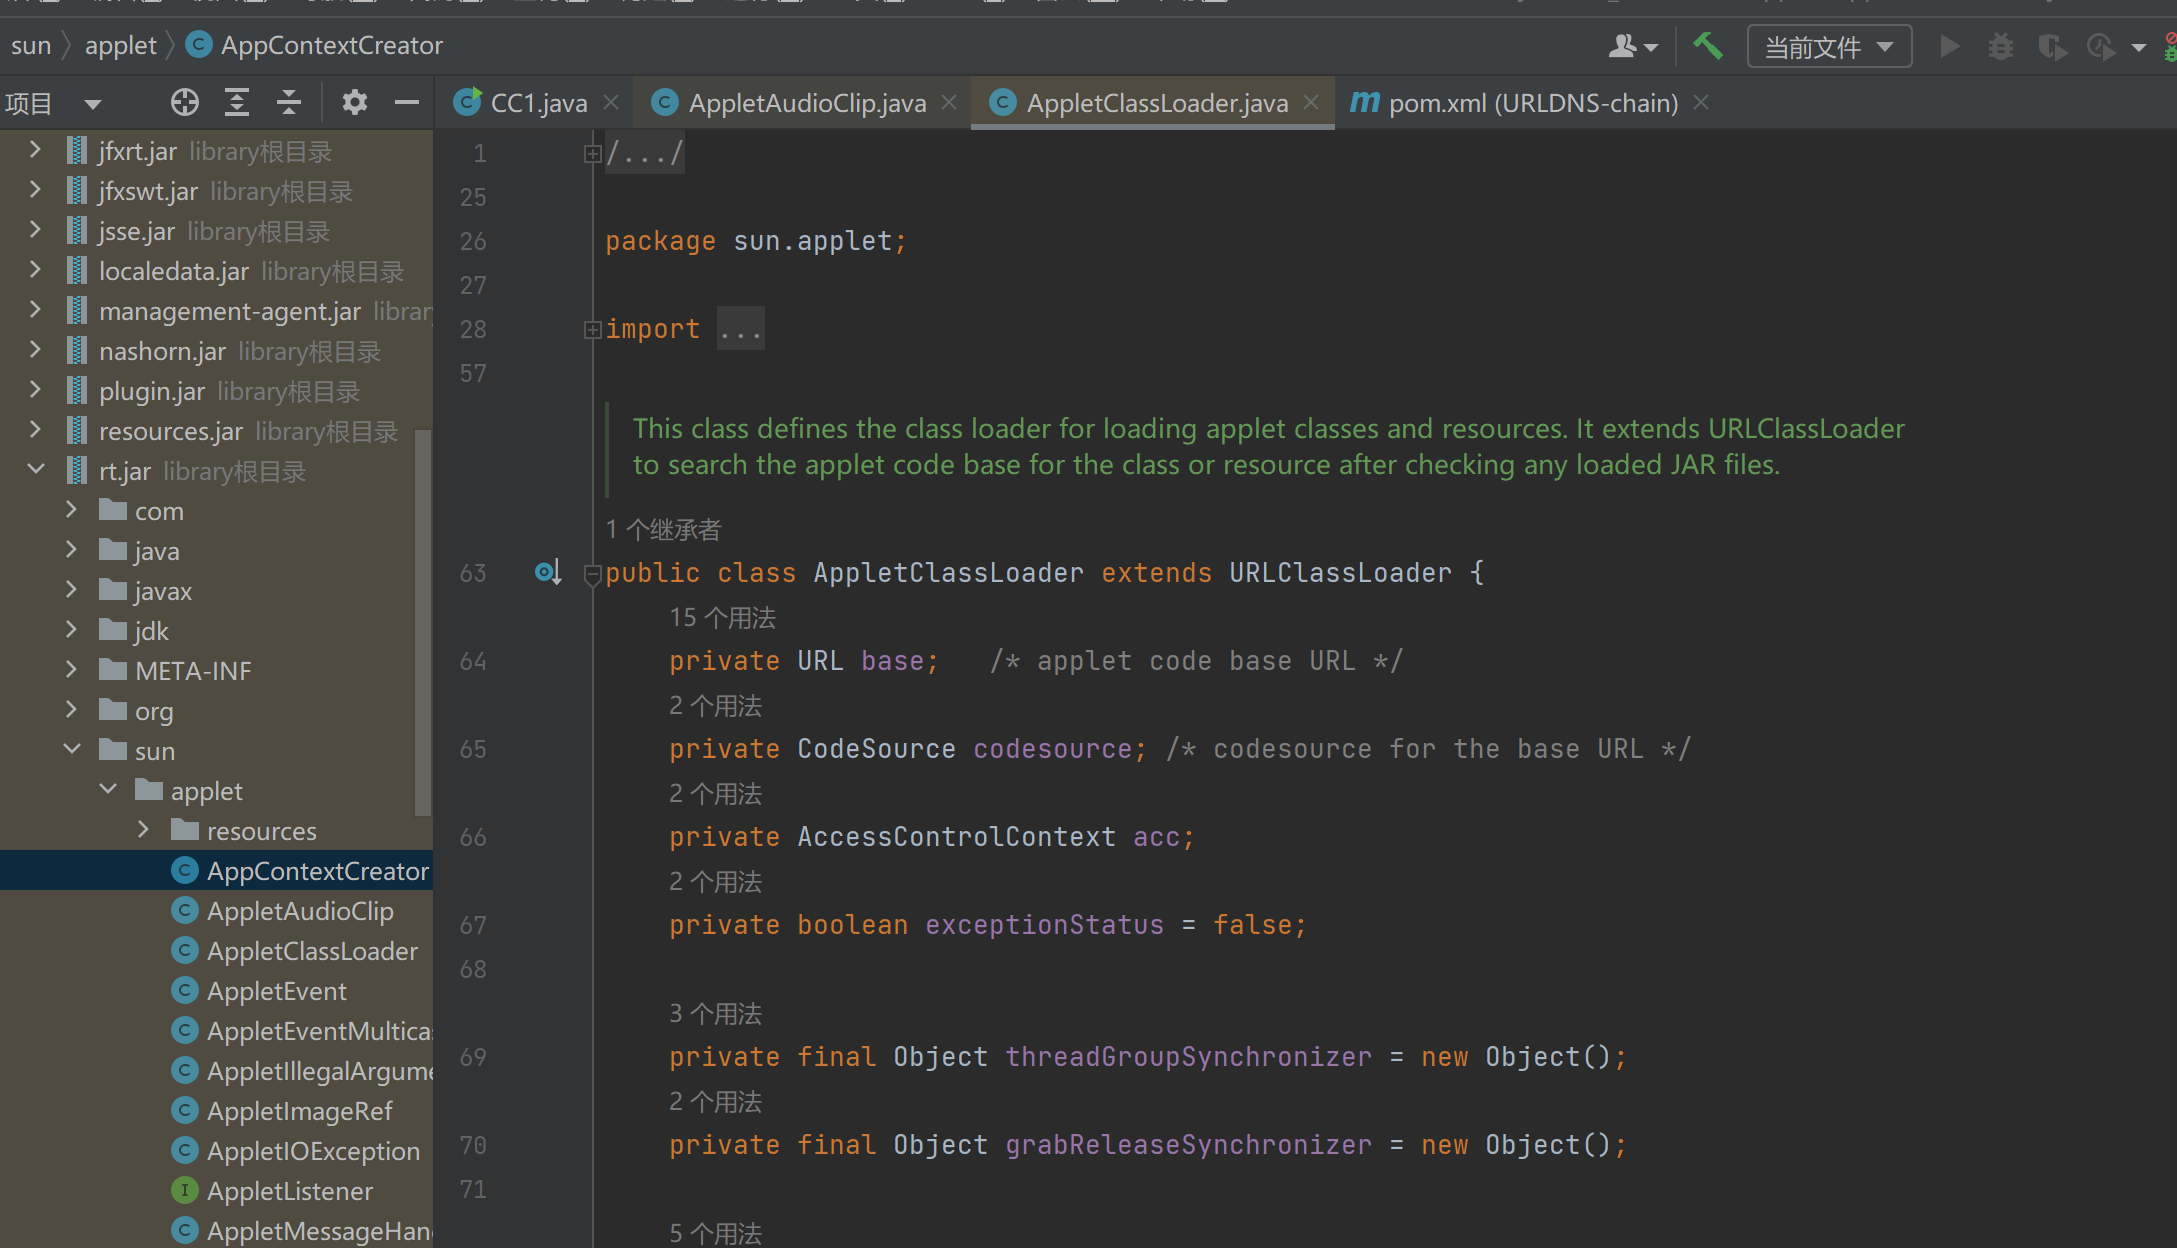The image size is (2177, 1248).
Task: Open the 项目 view selector dropdown
Action: (55, 103)
